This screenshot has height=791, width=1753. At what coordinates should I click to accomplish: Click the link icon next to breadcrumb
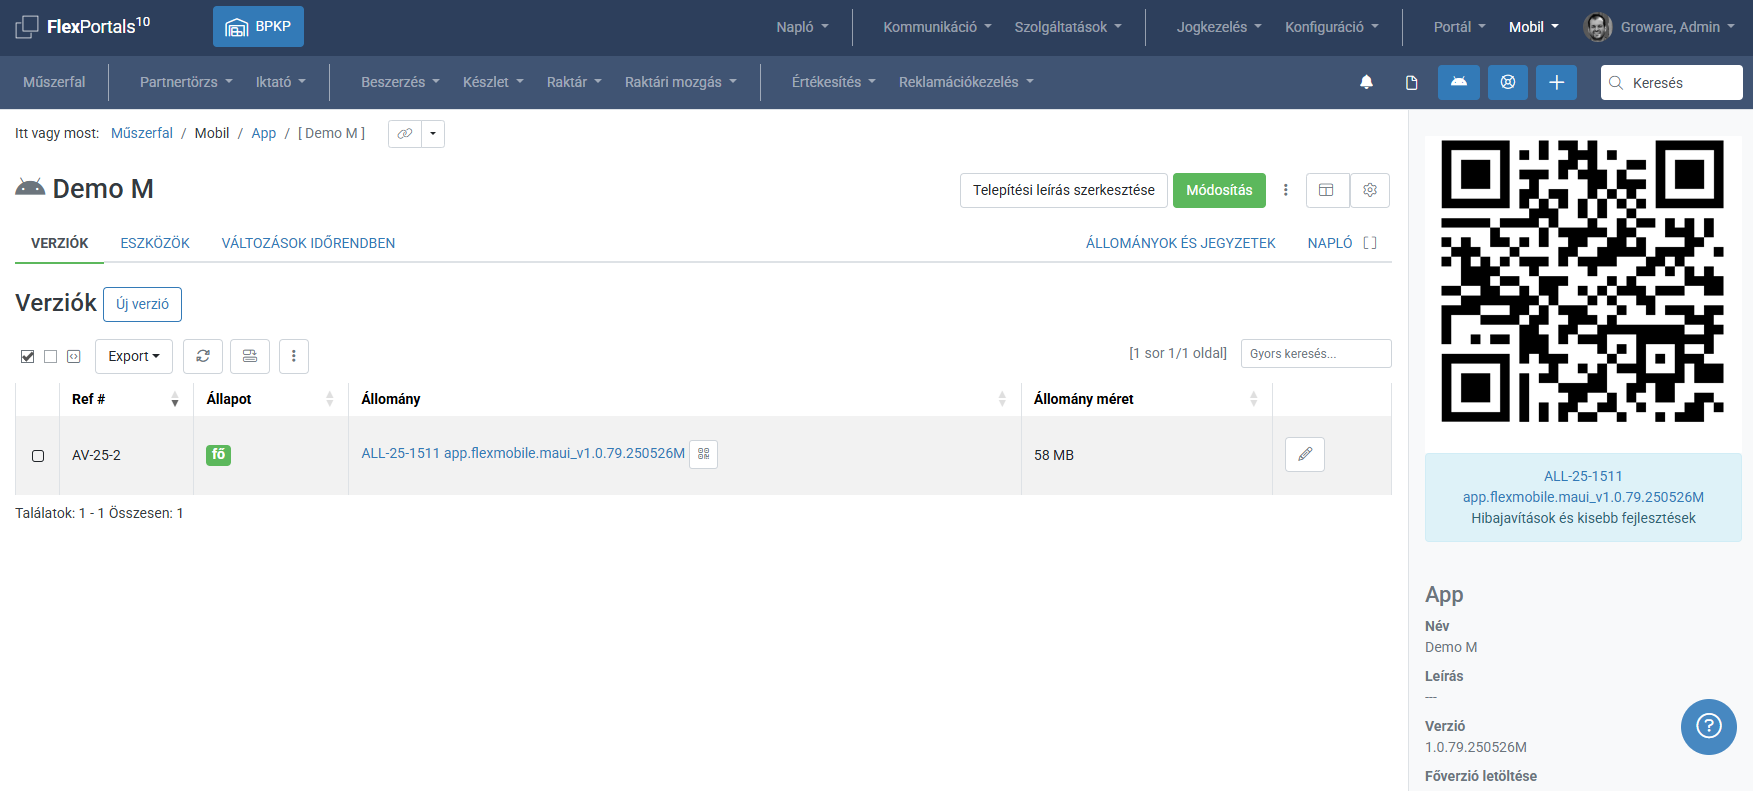click(404, 133)
